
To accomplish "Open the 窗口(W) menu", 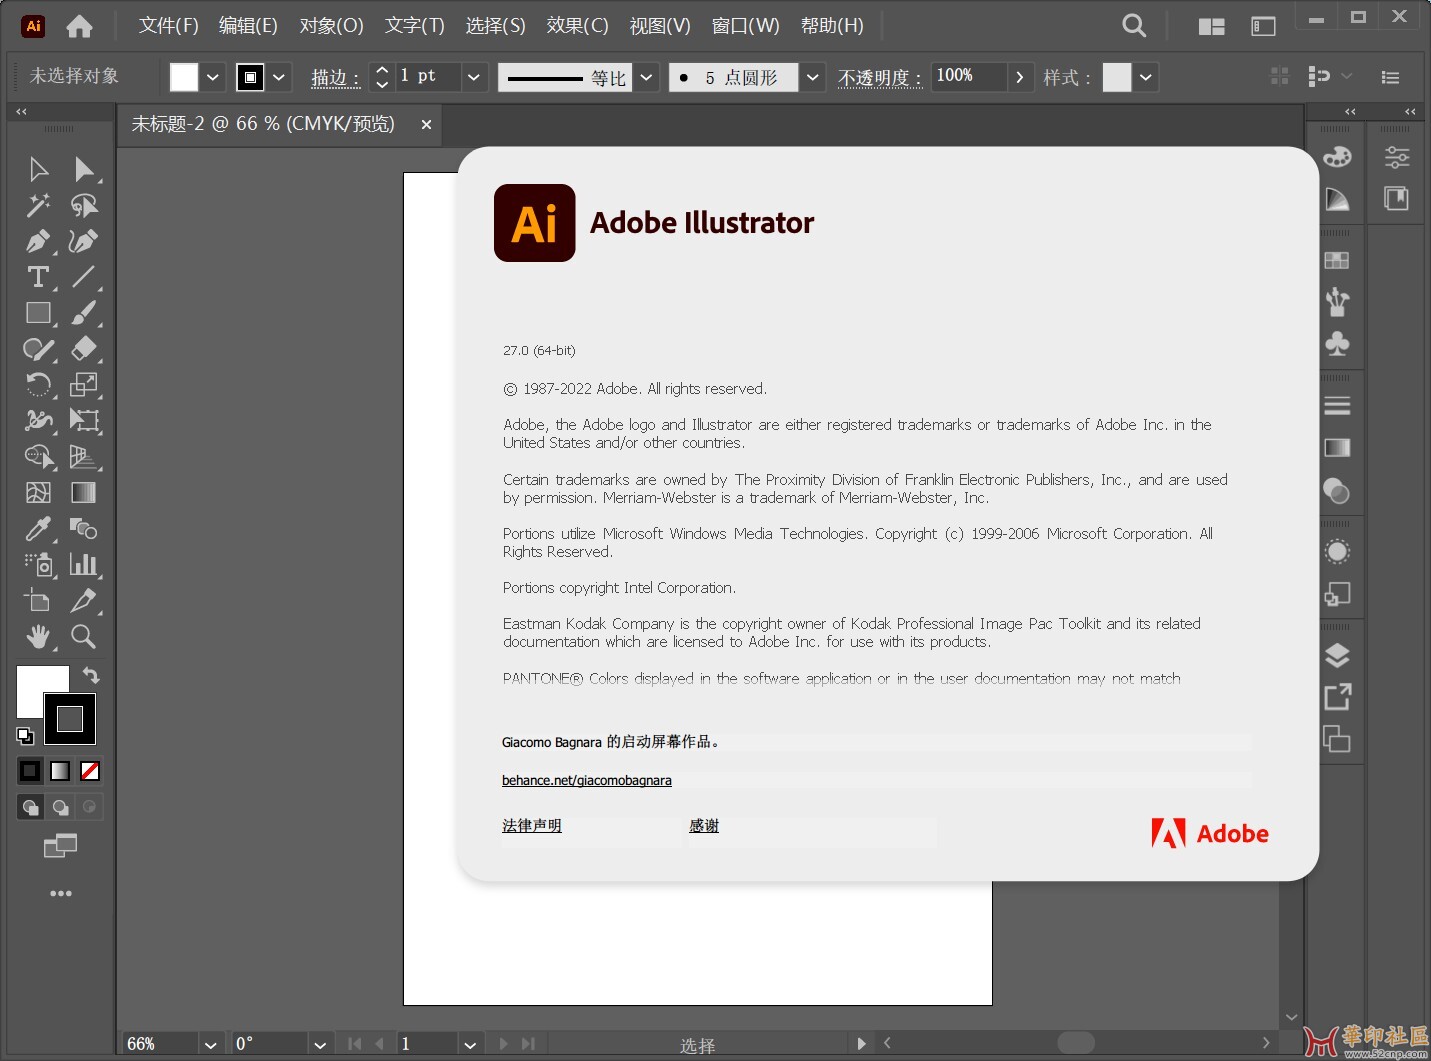I will [745, 26].
